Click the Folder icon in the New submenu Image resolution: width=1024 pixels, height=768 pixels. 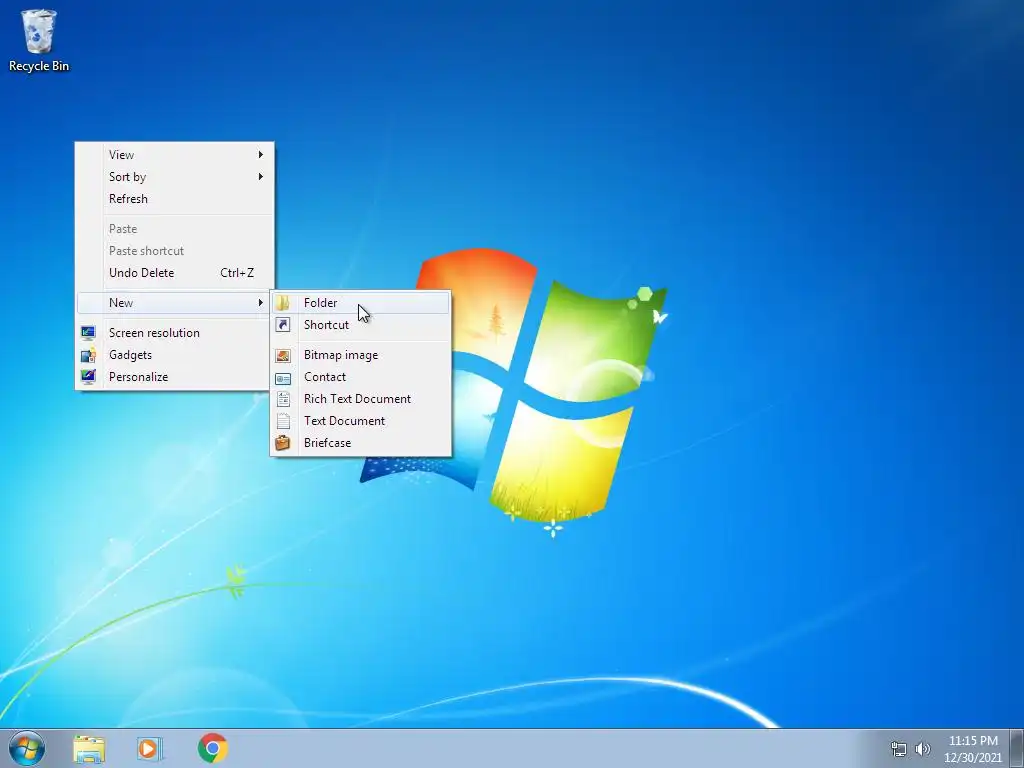click(283, 303)
